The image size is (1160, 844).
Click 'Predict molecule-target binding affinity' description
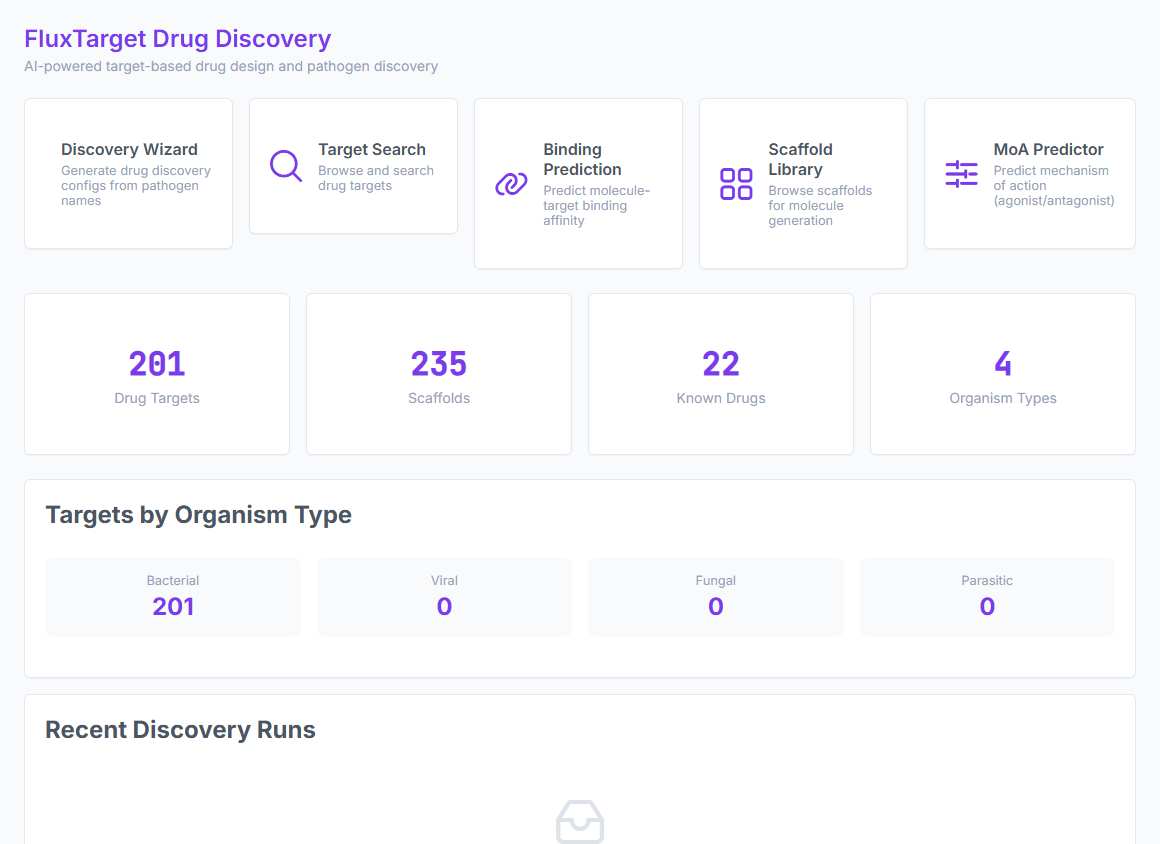[x=596, y=206]
